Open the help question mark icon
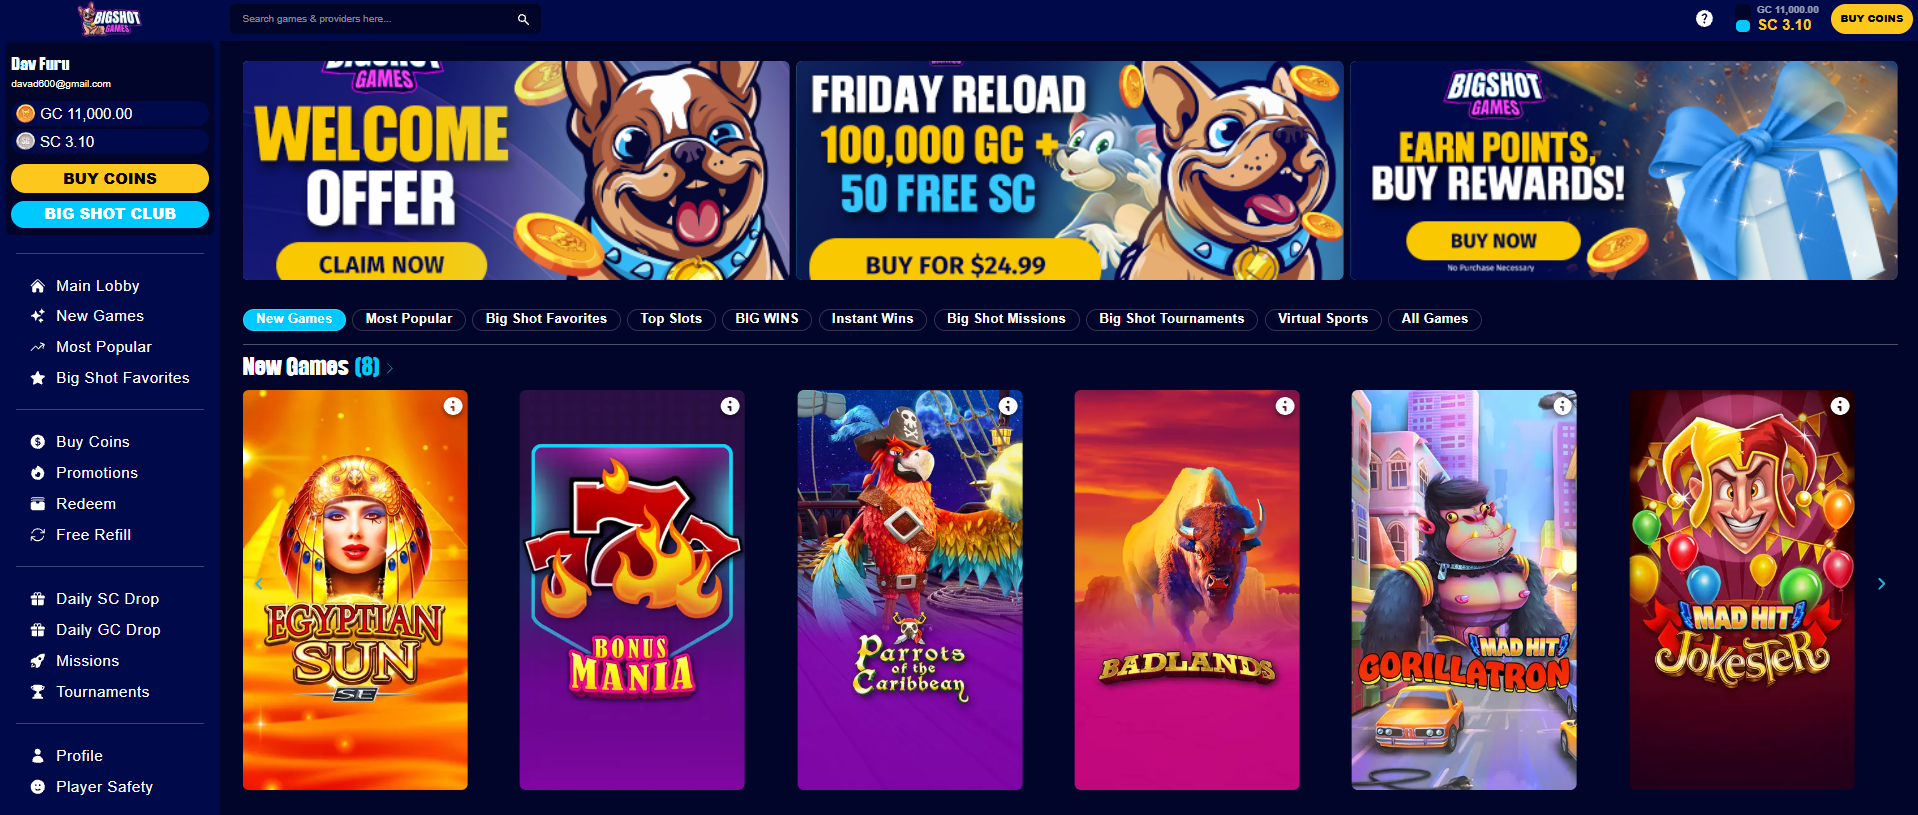The width and height of the screenshot is (1918, 815). pyautogui.click(x=1704, y=19)
